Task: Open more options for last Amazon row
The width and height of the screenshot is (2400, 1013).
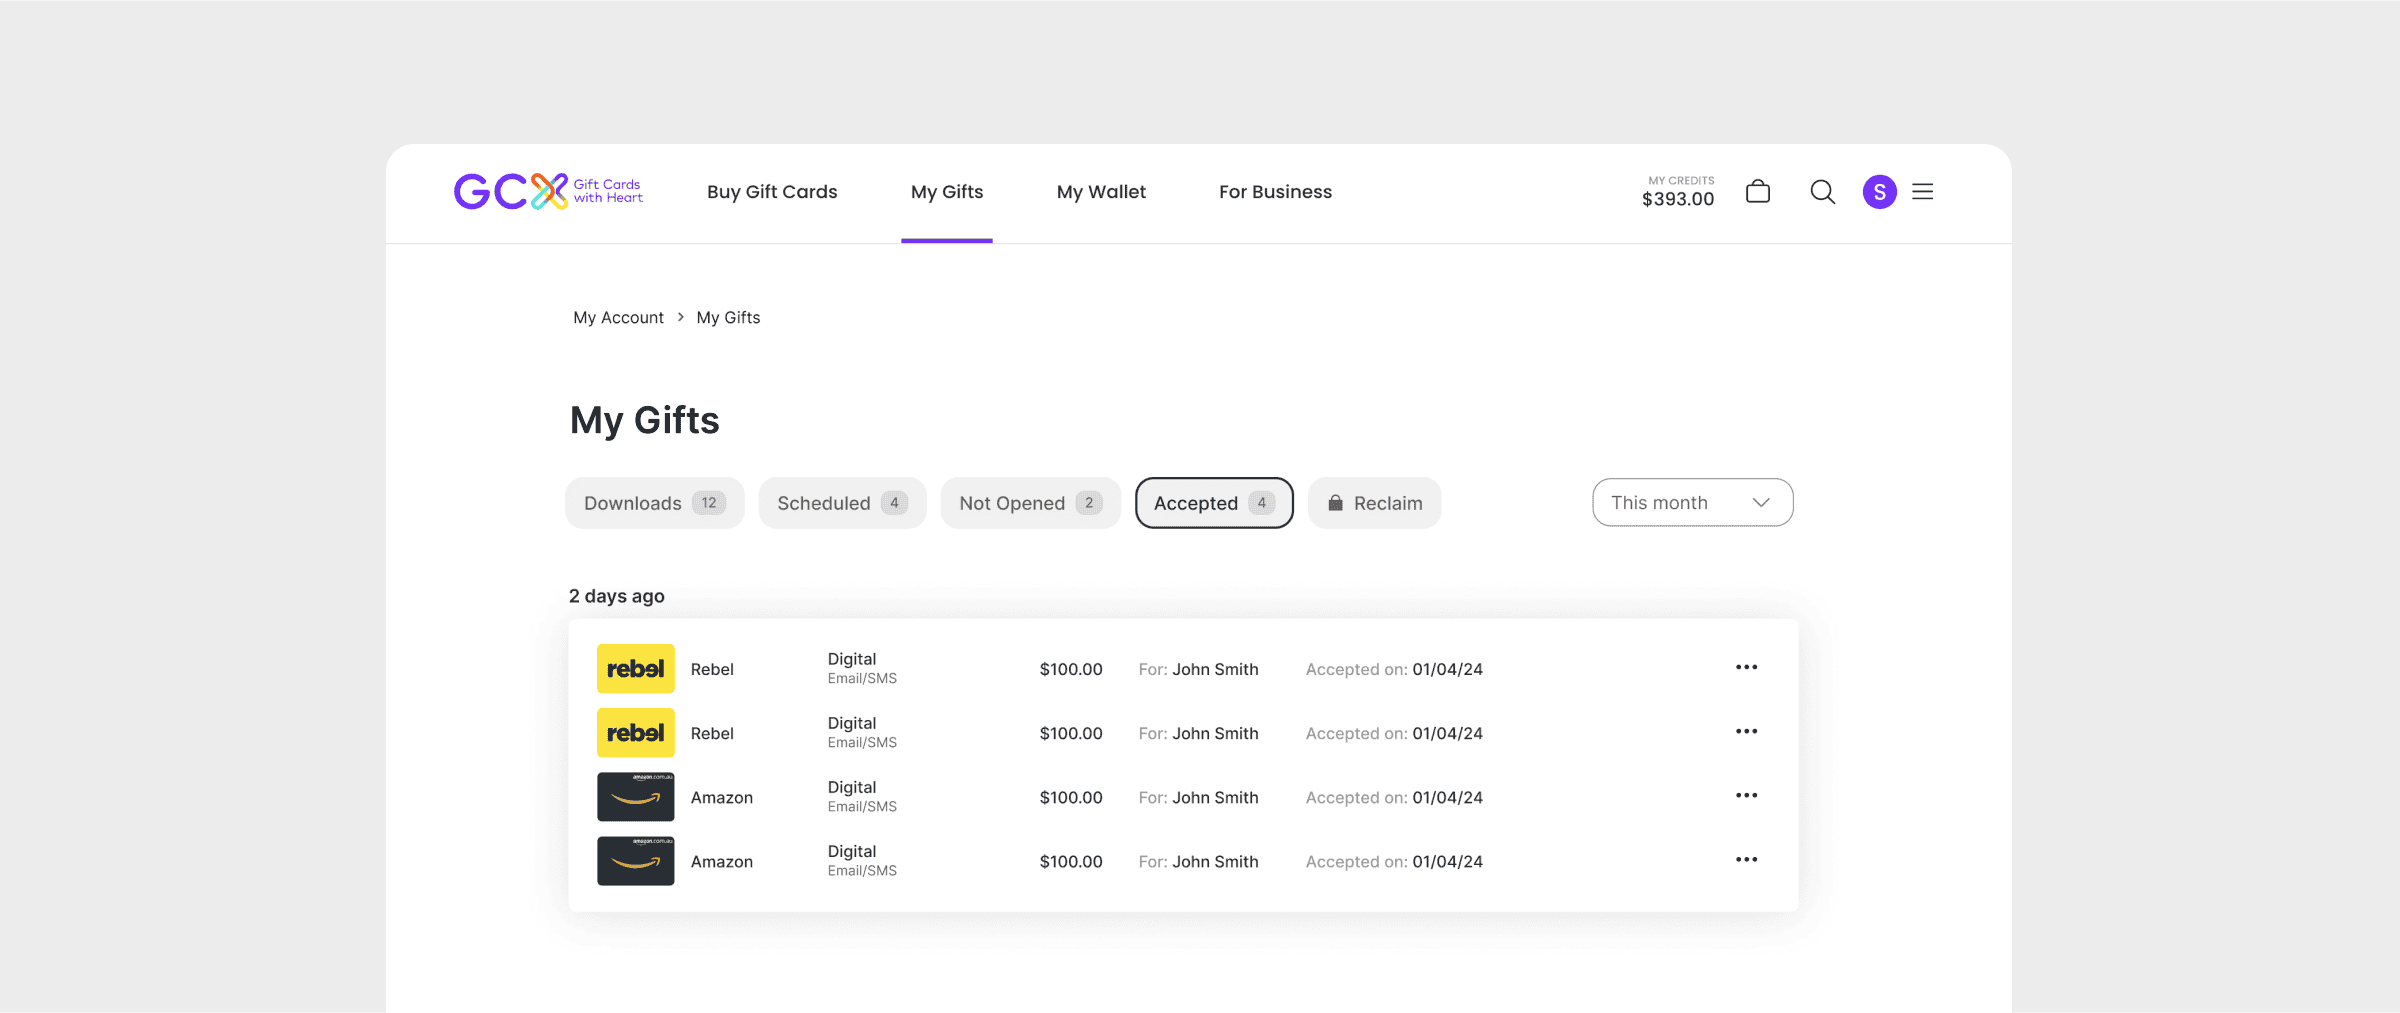Action: (1746, 859)
